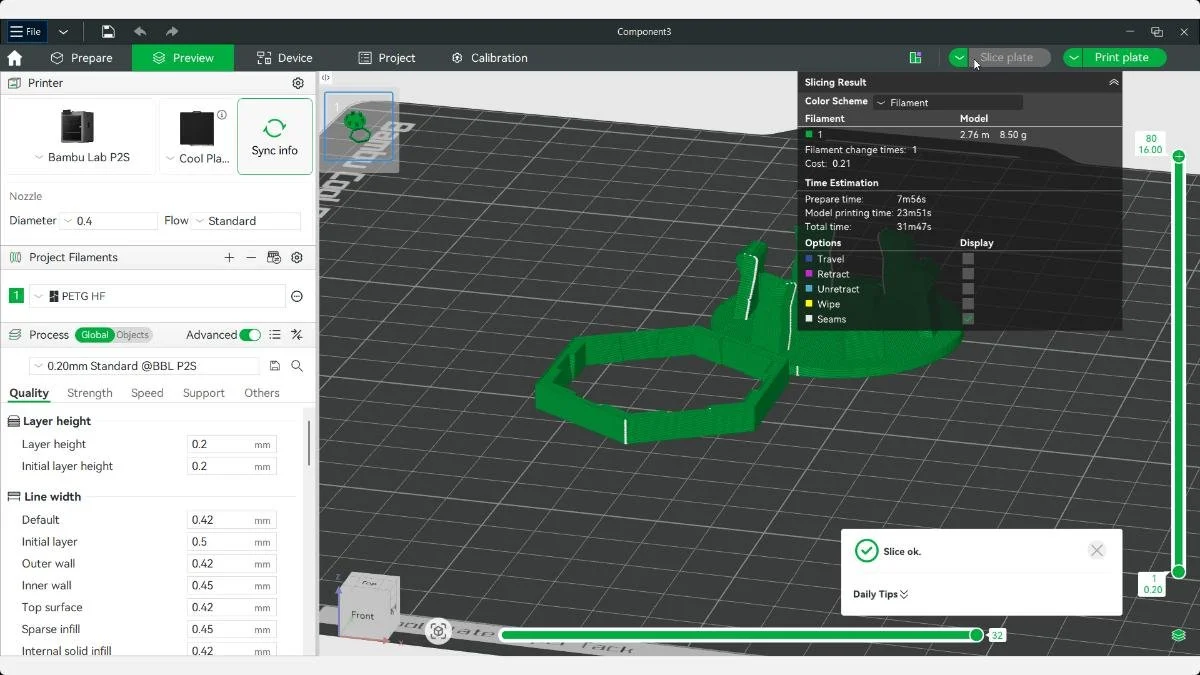Enable Wipe display checkbox
The width and height of the screenshot is (1200, 675).
[968, 304]
